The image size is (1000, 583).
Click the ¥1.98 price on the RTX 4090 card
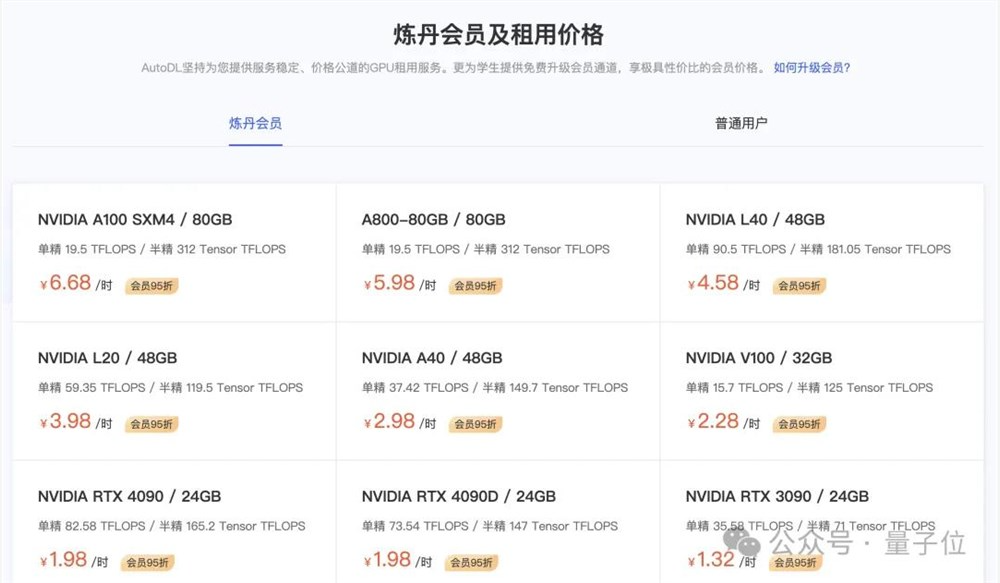63,559
